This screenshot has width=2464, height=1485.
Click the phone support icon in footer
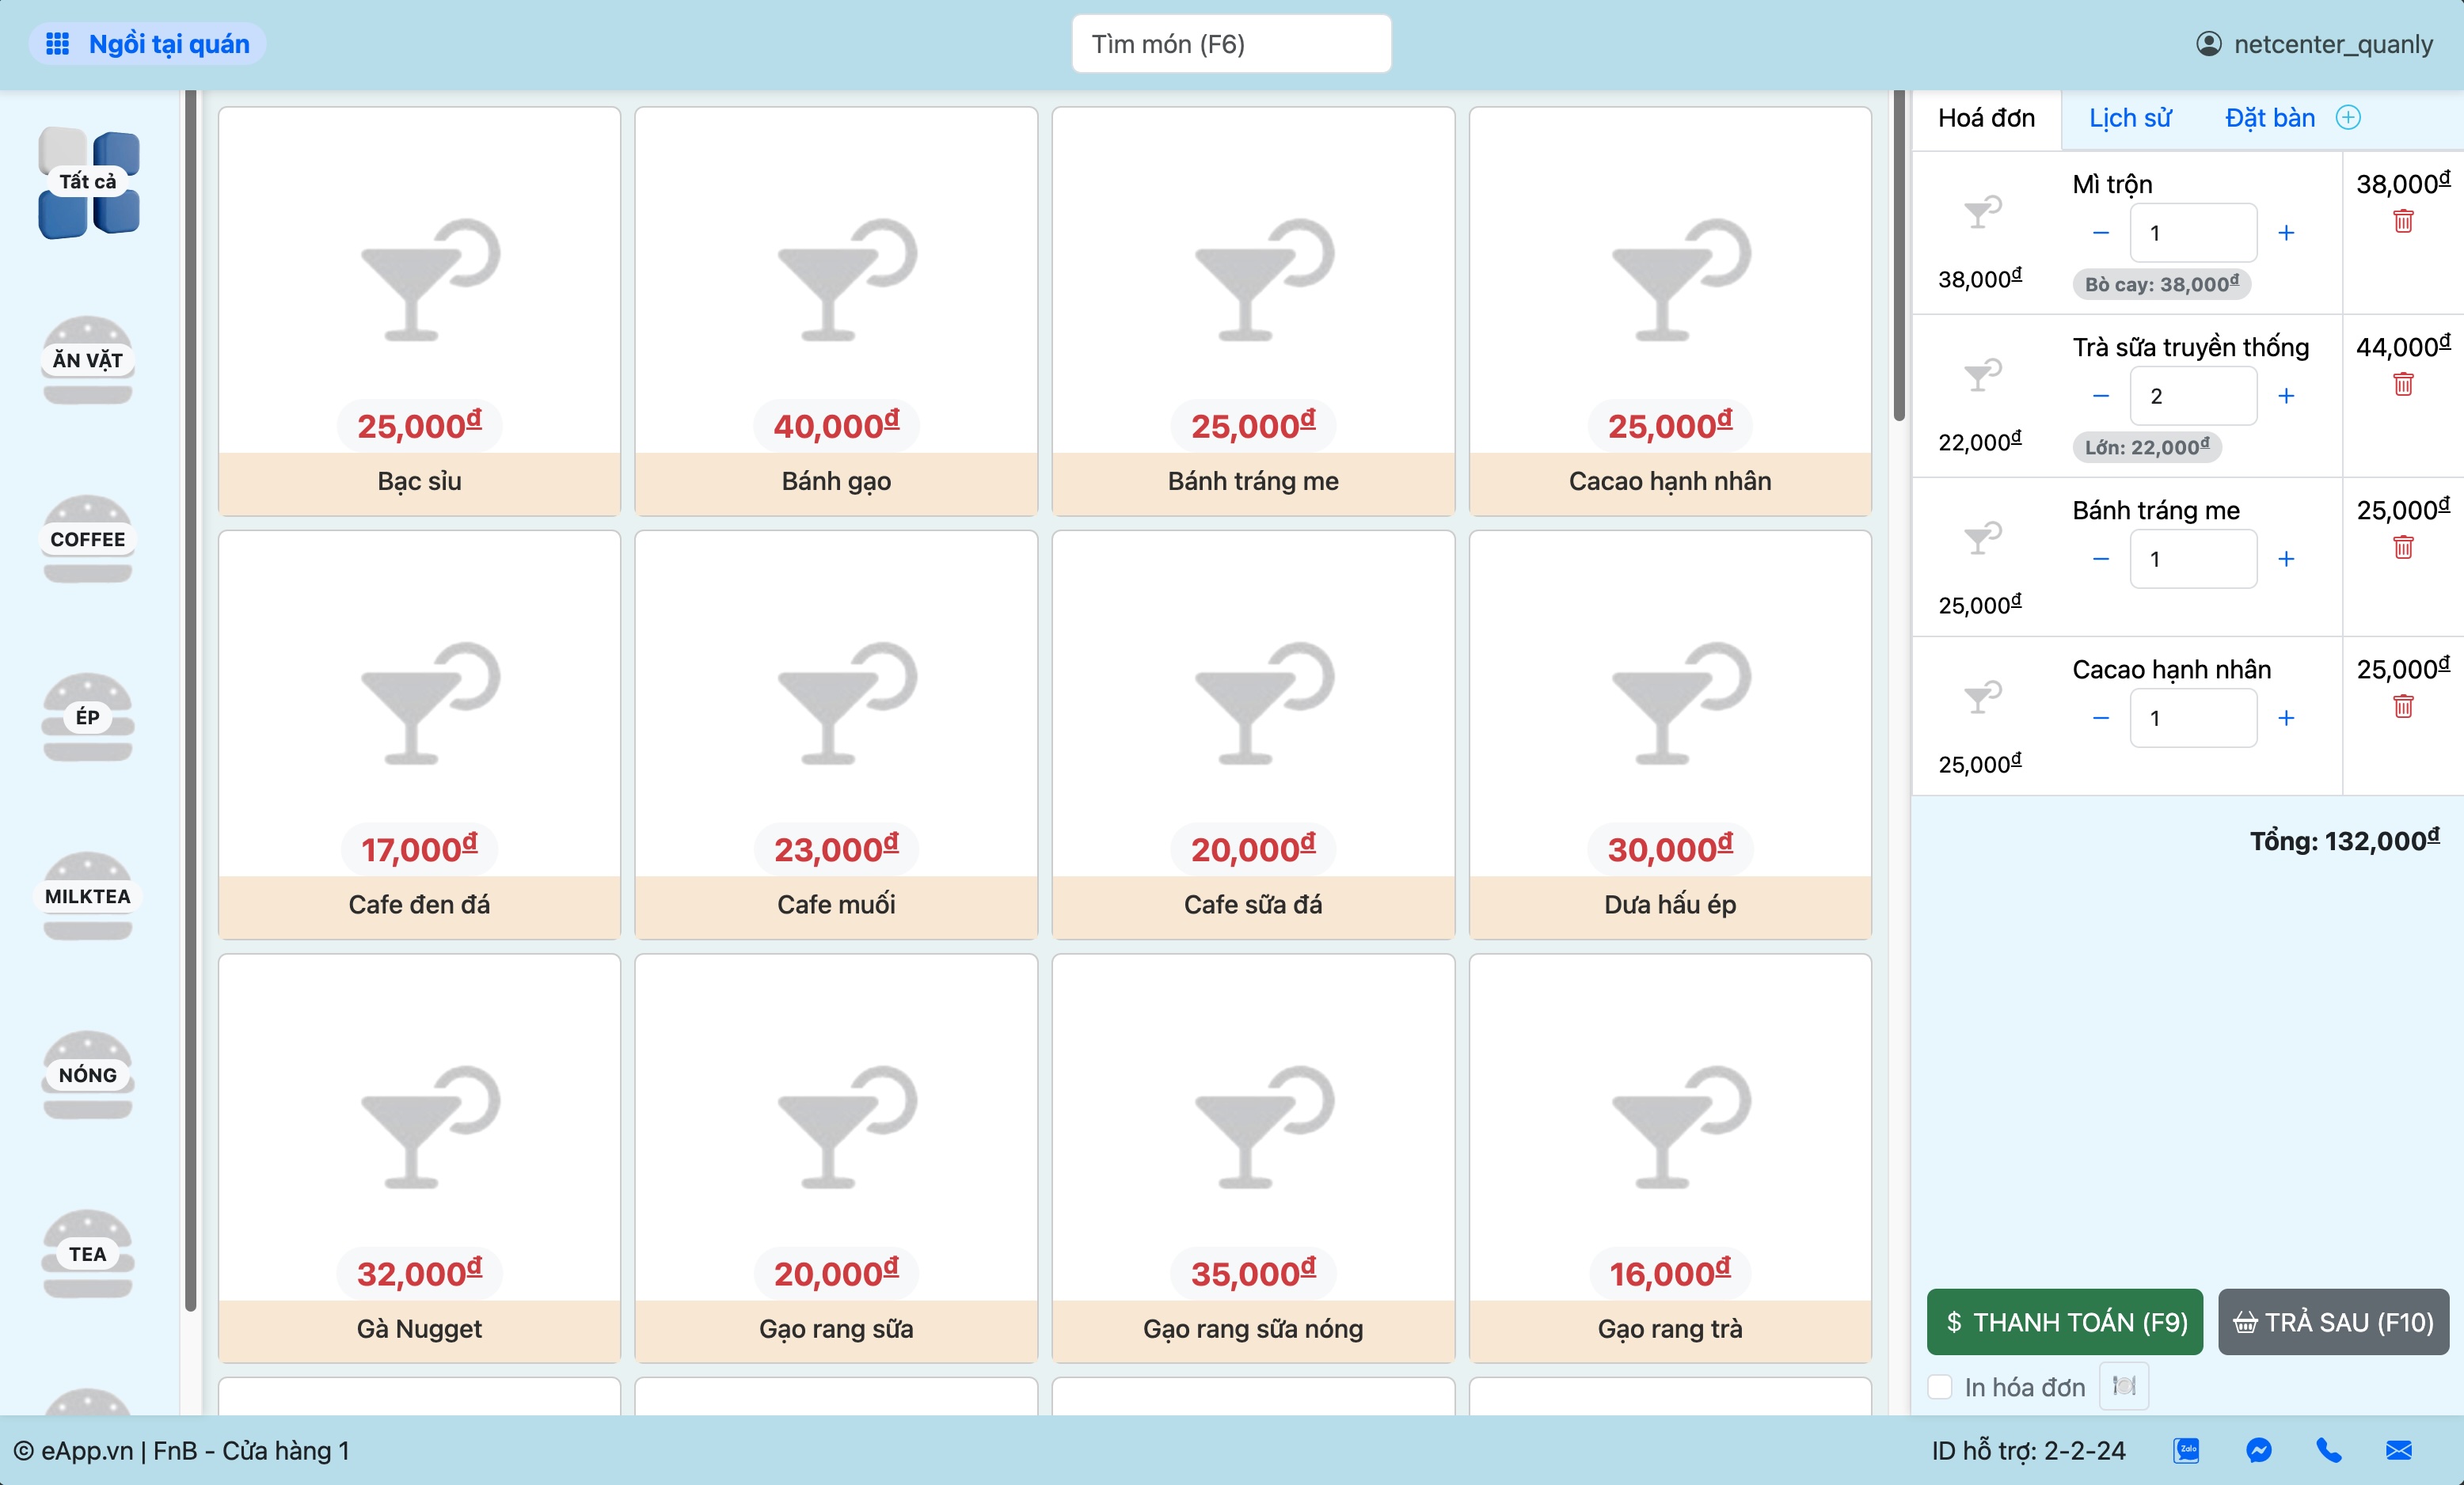[x=2329, y=1450]
